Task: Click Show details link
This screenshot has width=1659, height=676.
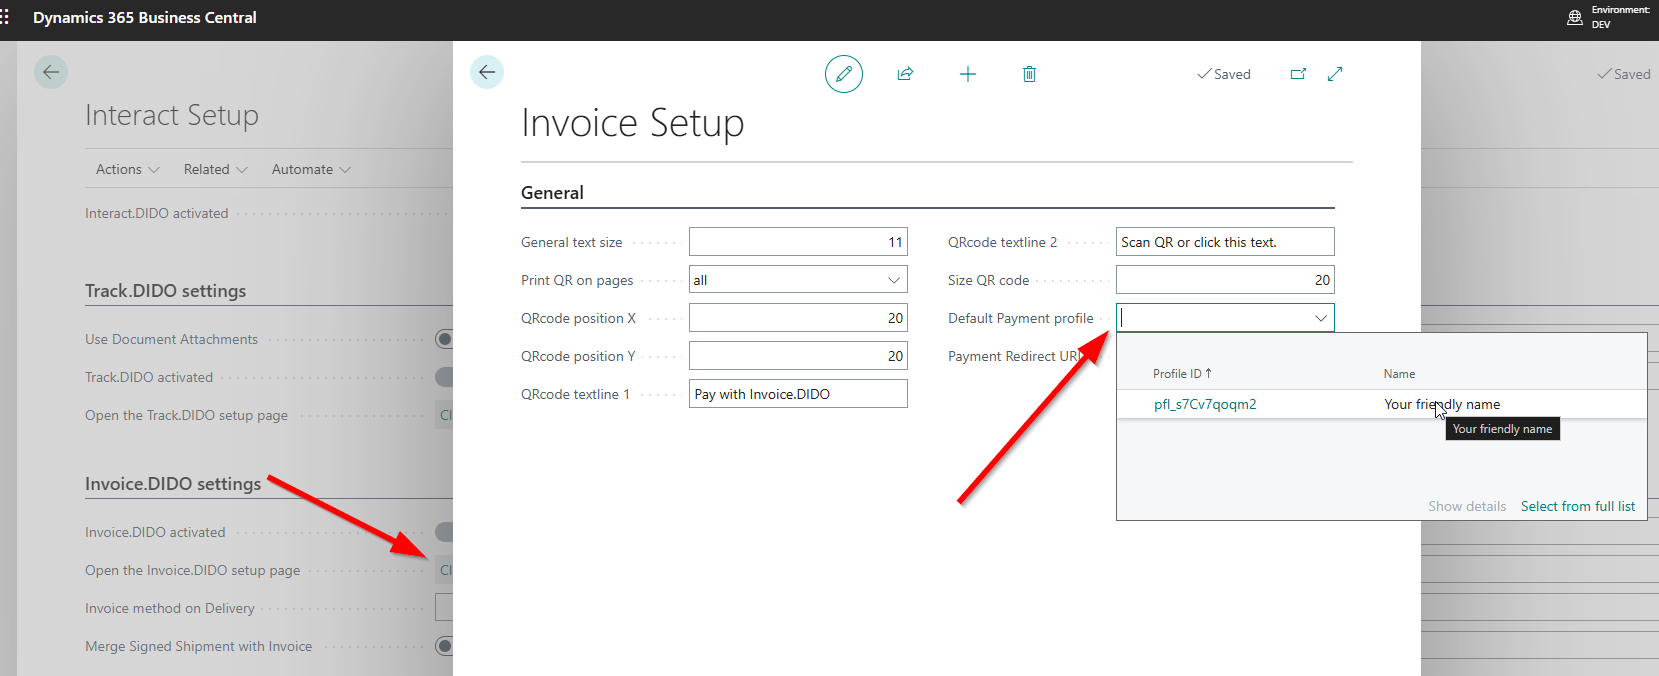Action: [1467, 506]
